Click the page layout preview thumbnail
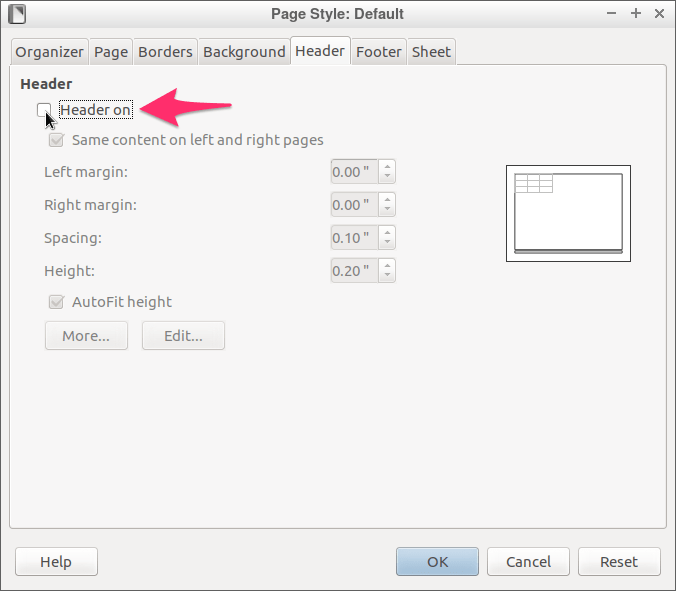The image size is (676, 591). pyautogui.click(x=568, y=213)
